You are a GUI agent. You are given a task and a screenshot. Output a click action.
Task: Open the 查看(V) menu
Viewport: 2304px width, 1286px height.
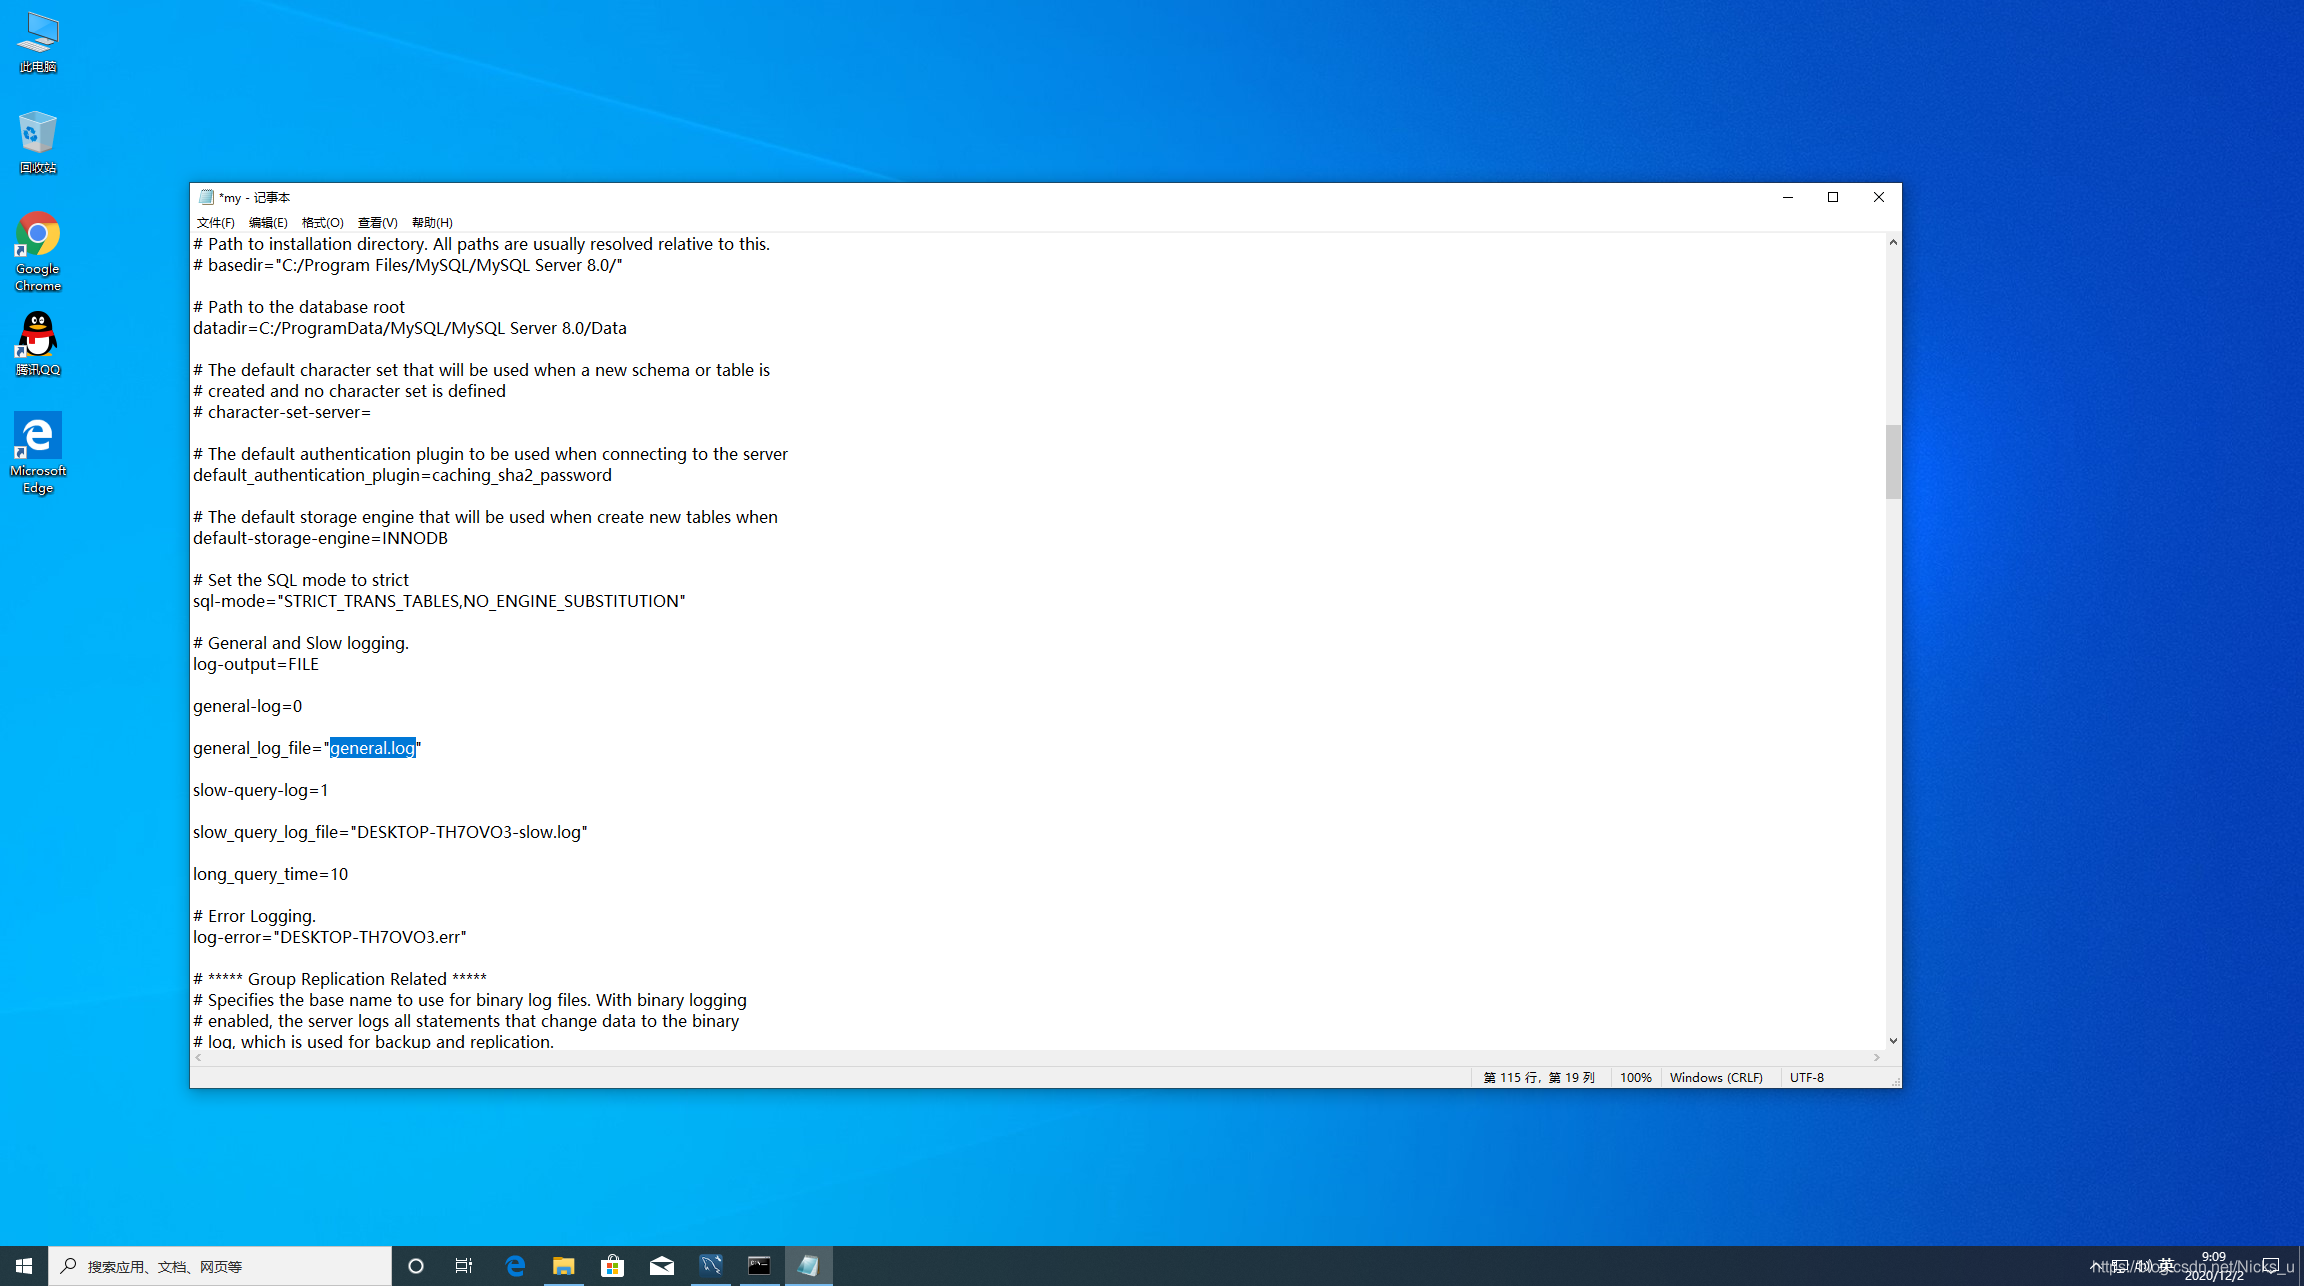click(x=377, y=222)
